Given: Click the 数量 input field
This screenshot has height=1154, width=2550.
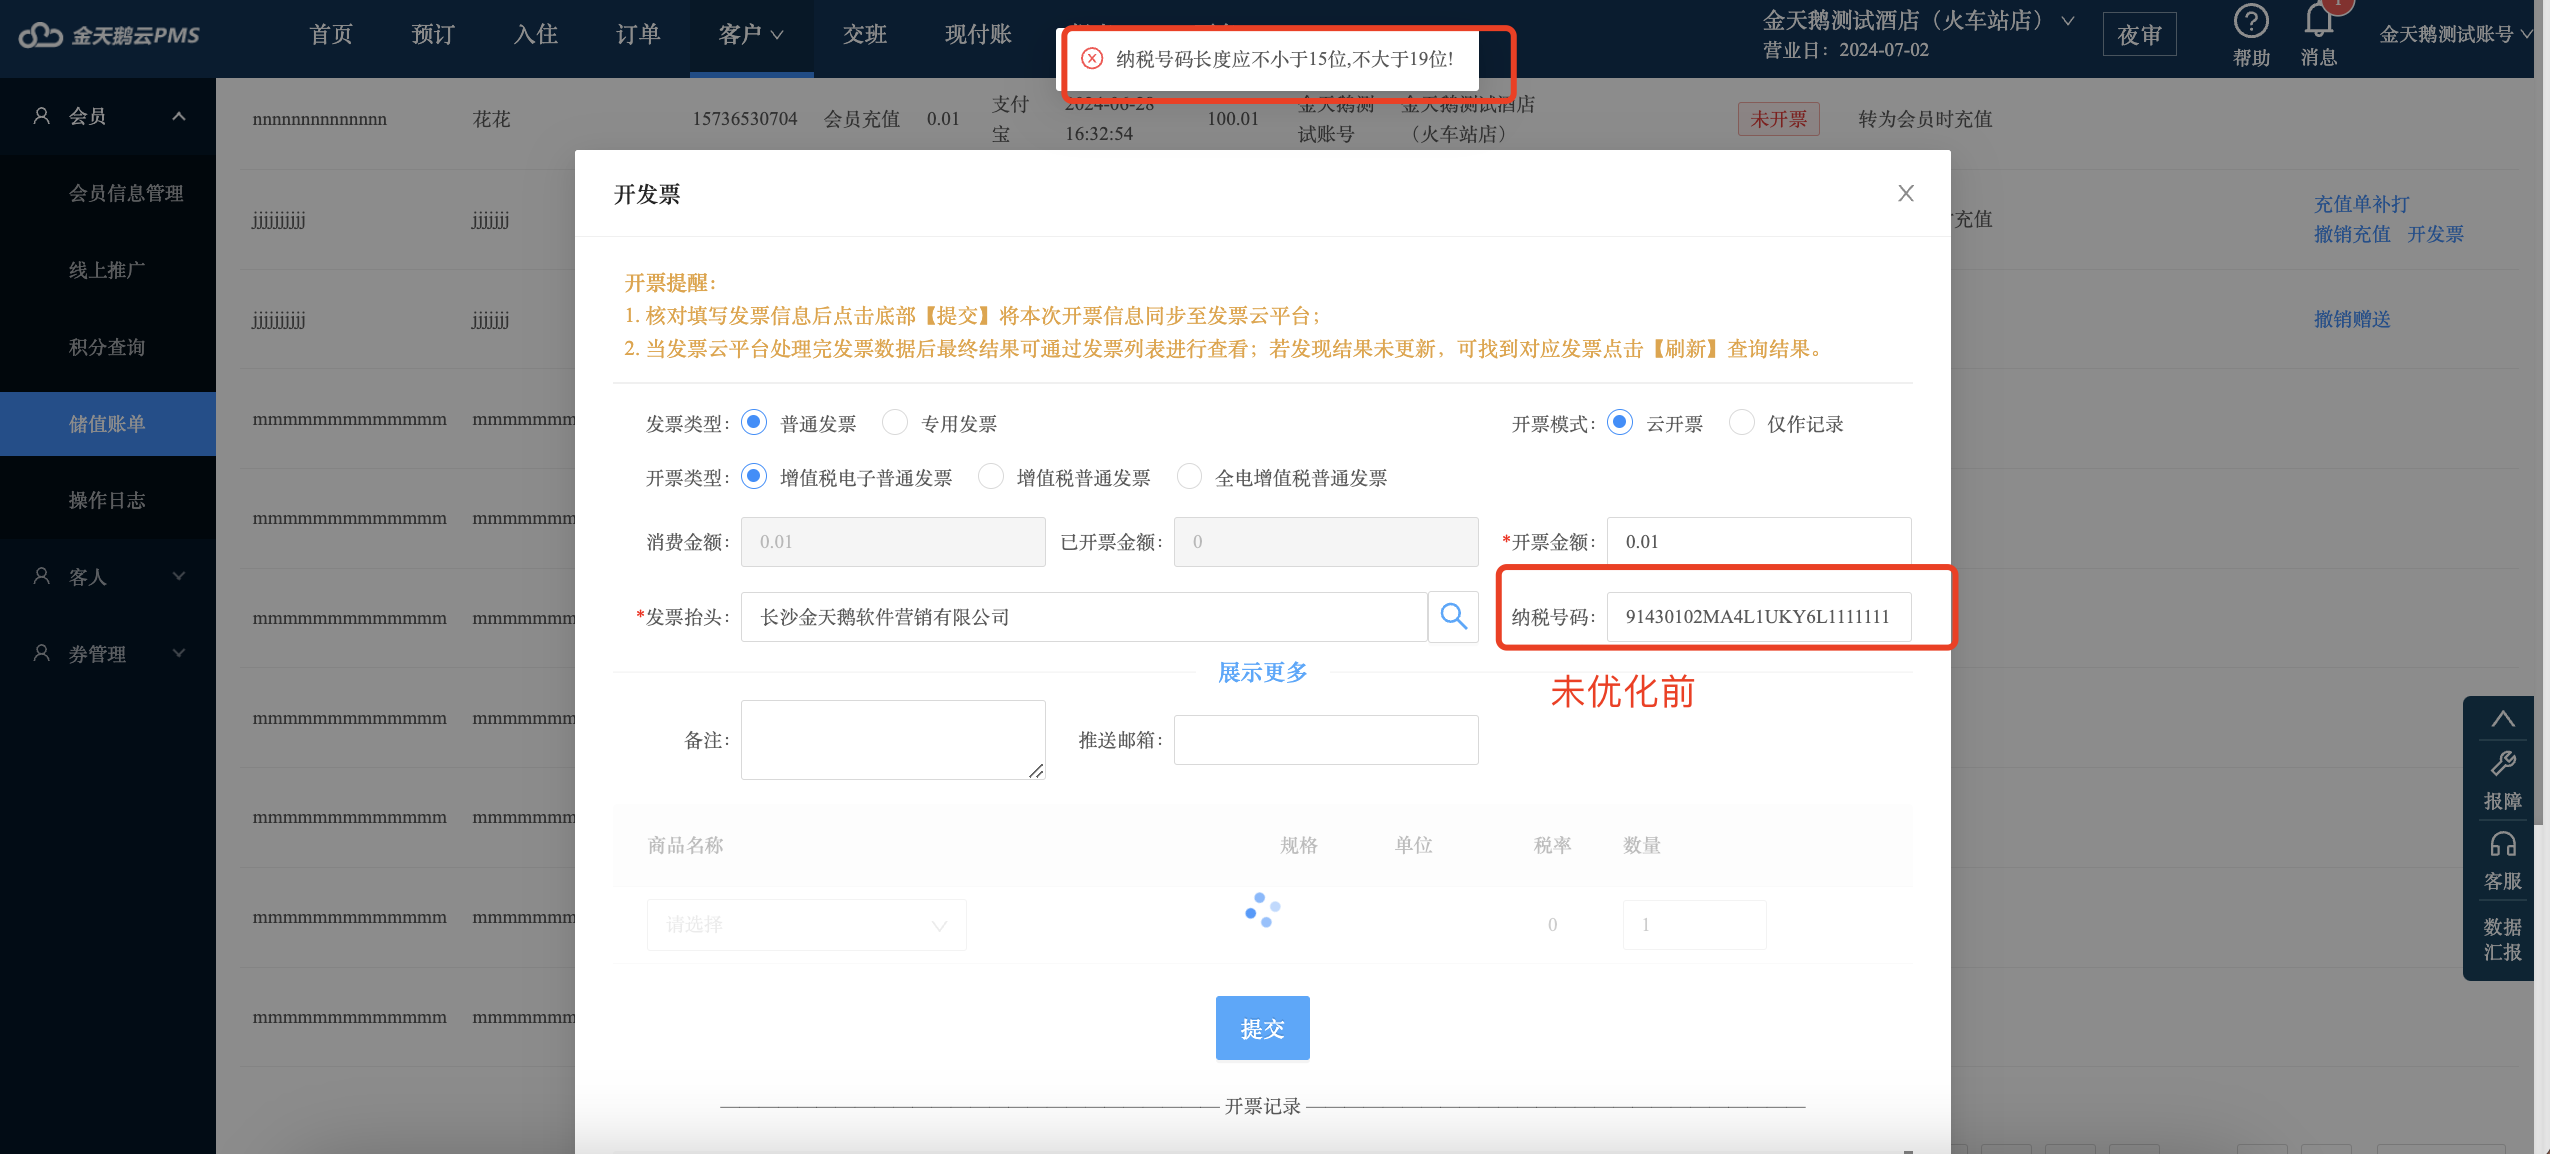Looking at the screenshot, I should 1694,924.
